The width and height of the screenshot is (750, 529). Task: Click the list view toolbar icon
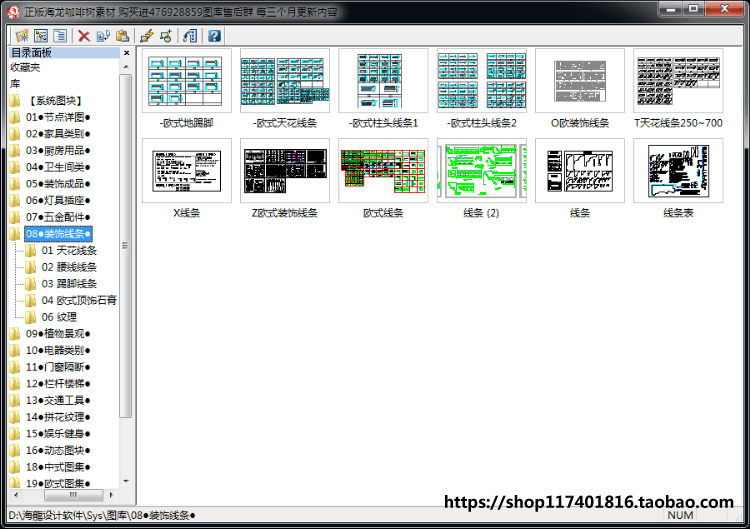(60, 36)
